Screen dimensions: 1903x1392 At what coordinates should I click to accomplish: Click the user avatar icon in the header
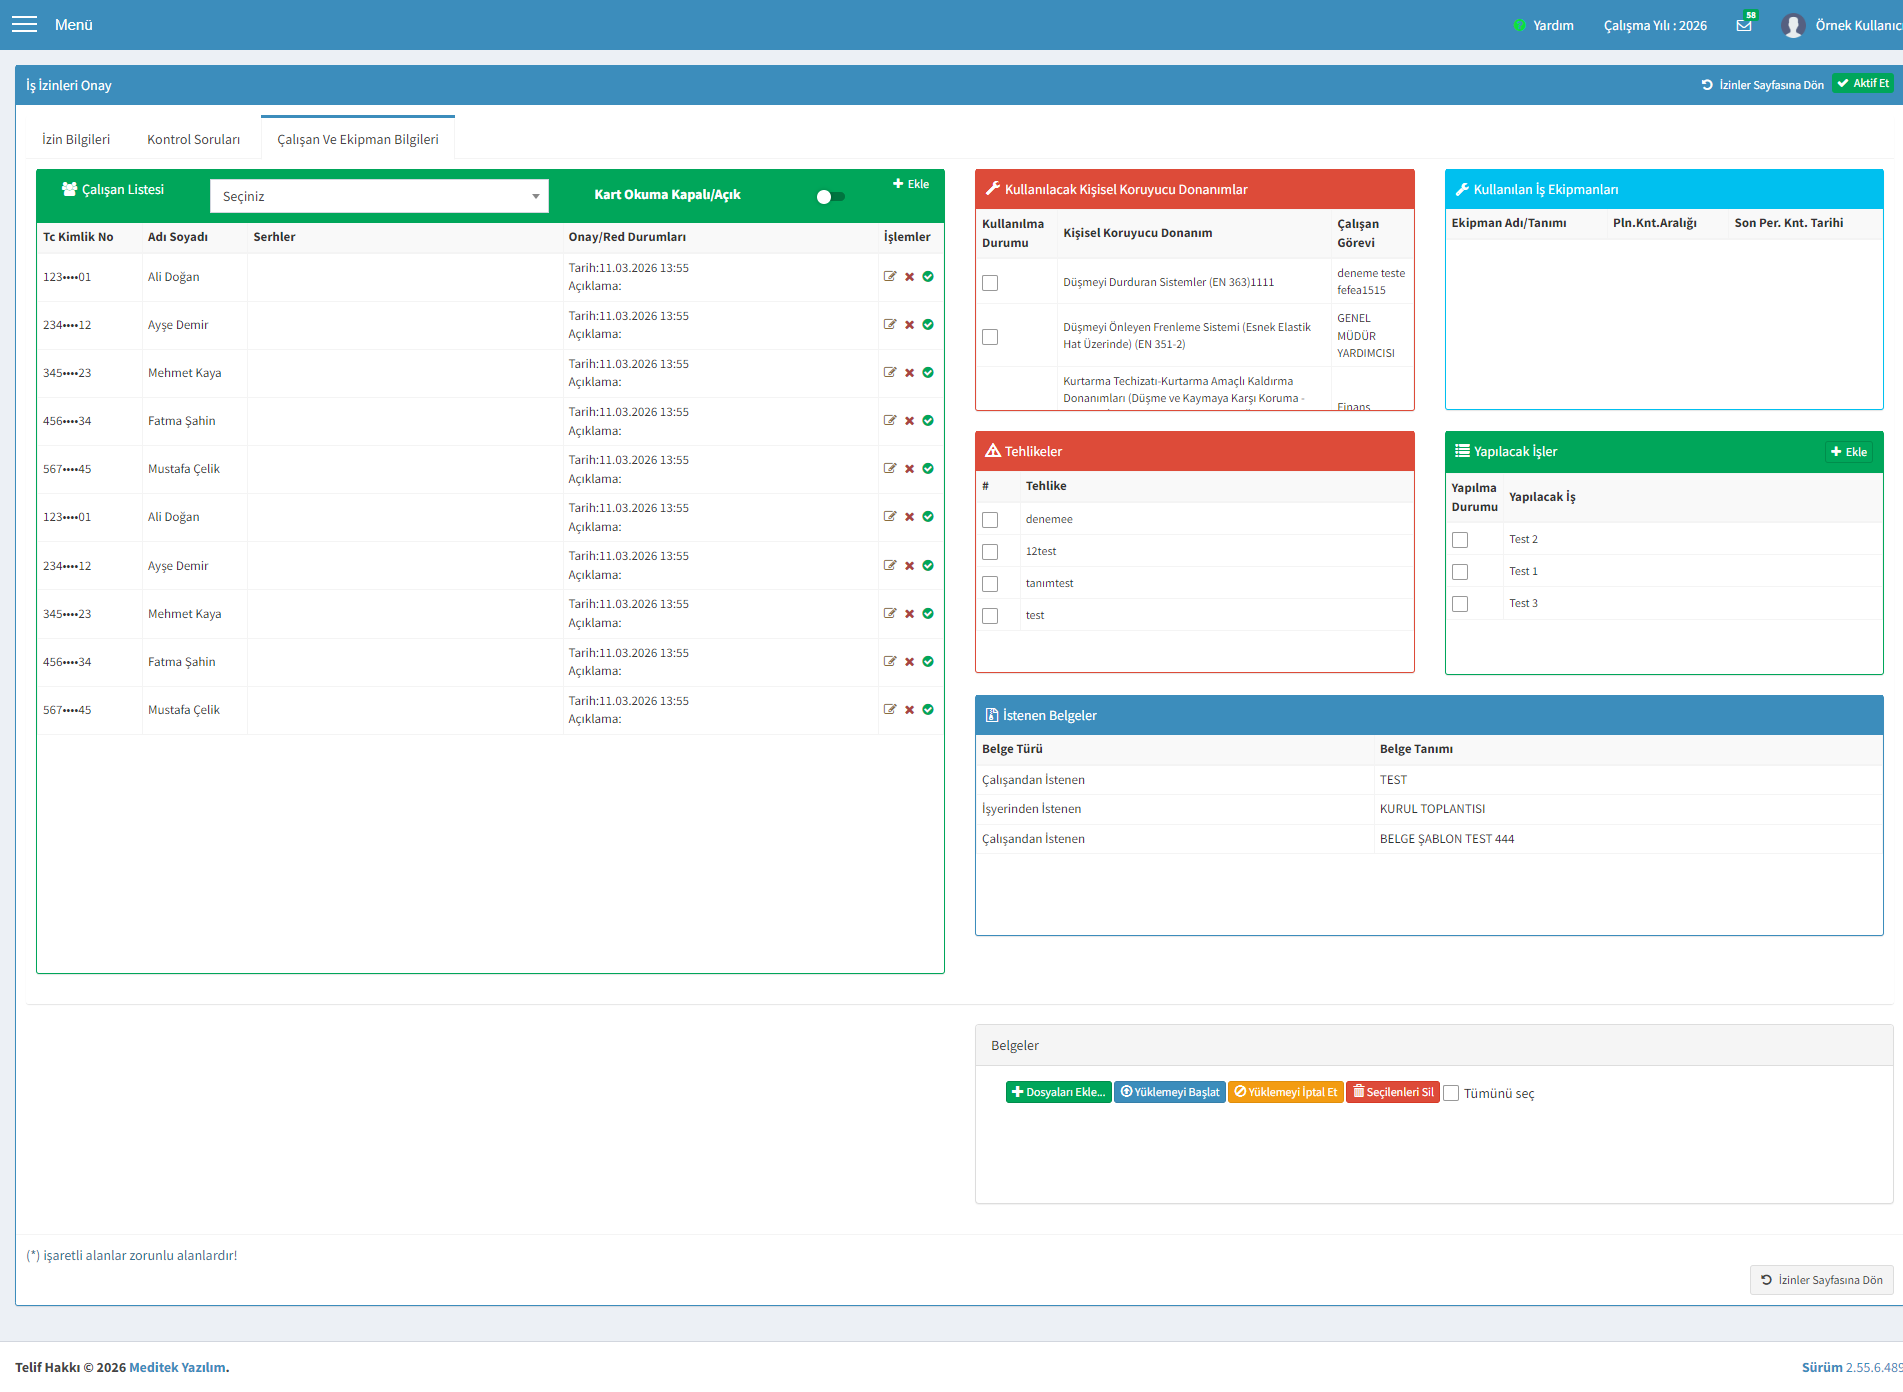1793,25
